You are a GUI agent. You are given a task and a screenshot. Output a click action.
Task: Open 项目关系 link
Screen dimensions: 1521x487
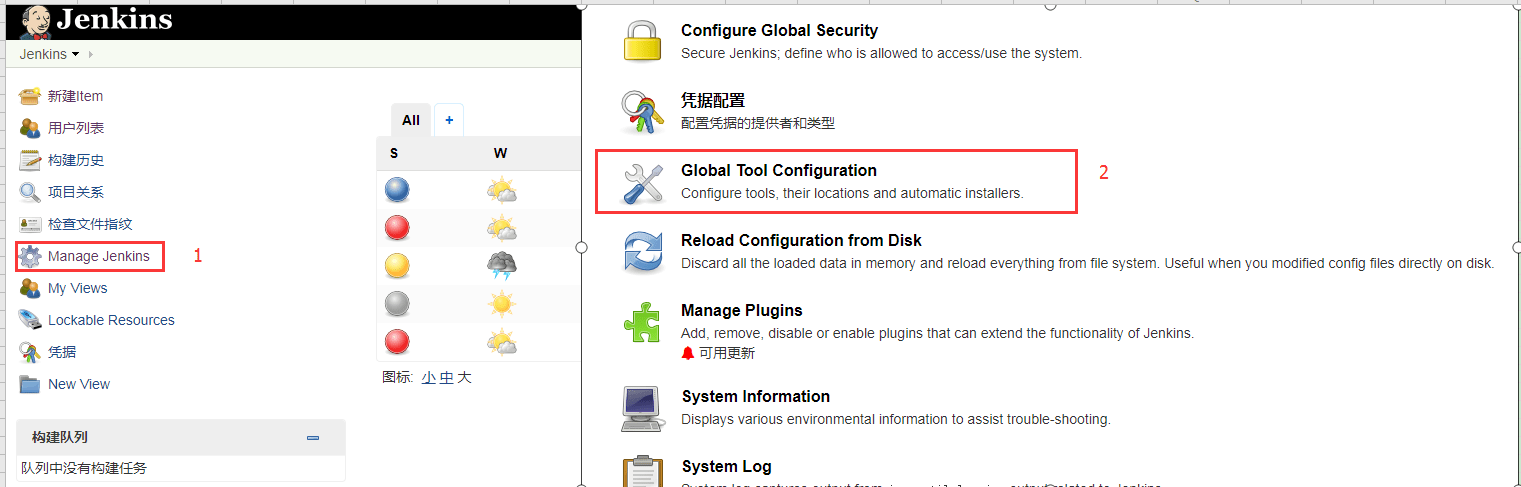(76, 192)
